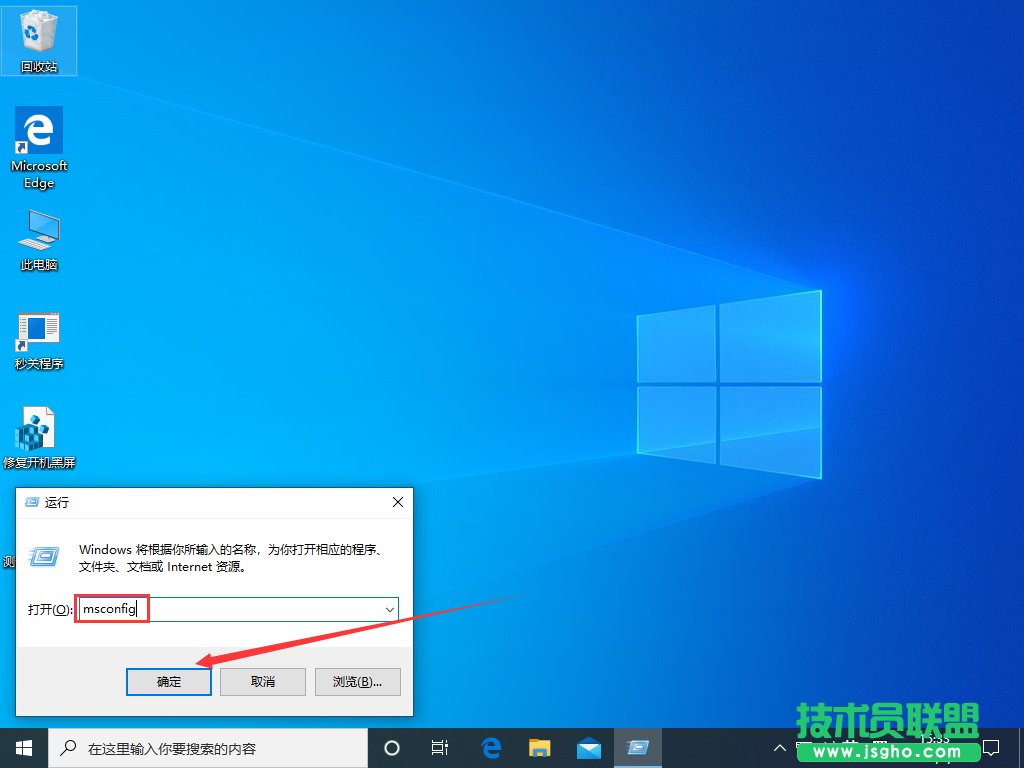Select the active Run dialog taskbar icon

click(x=637, y=747)
